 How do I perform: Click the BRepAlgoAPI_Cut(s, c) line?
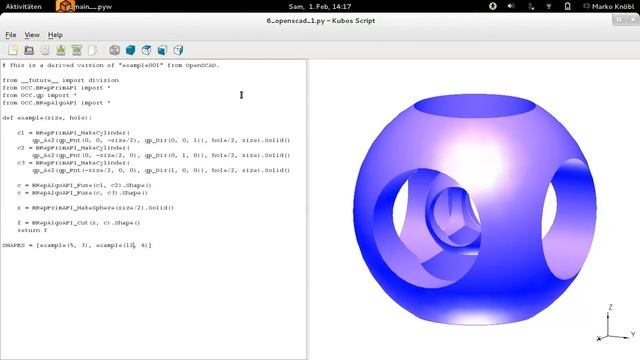(x=78, y=223)
